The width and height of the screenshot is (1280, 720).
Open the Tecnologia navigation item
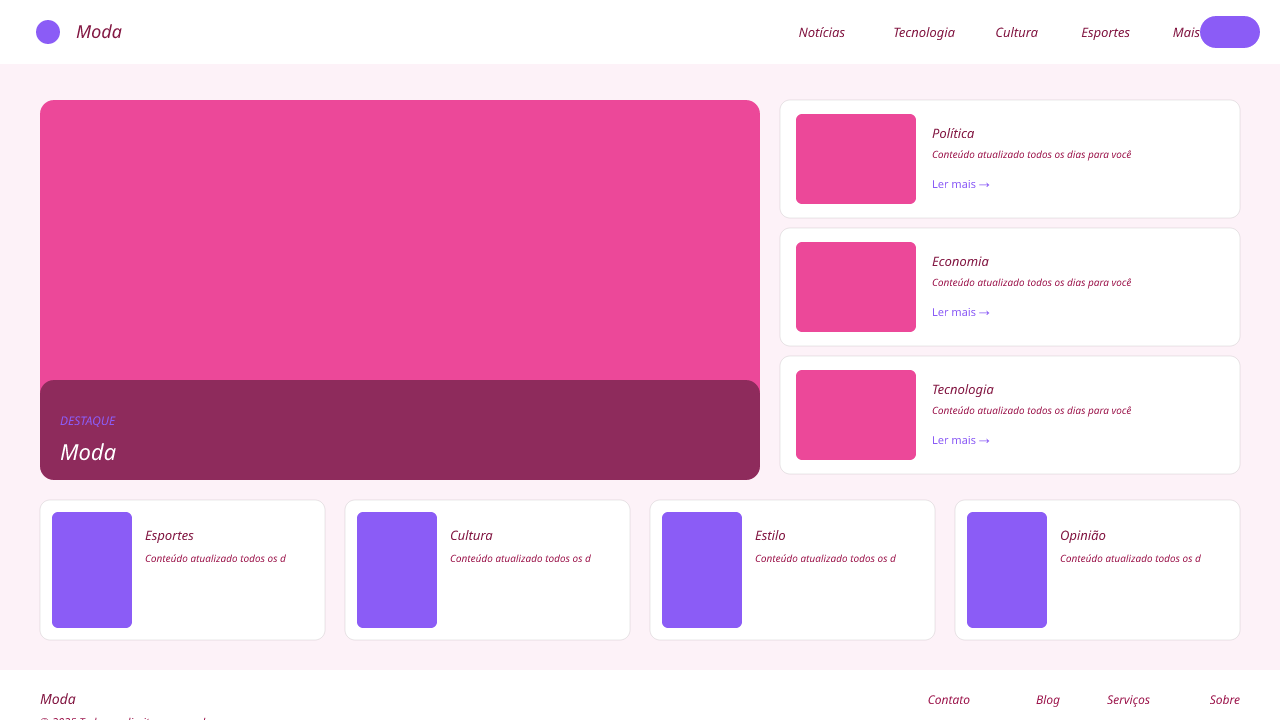click(923, 32)
